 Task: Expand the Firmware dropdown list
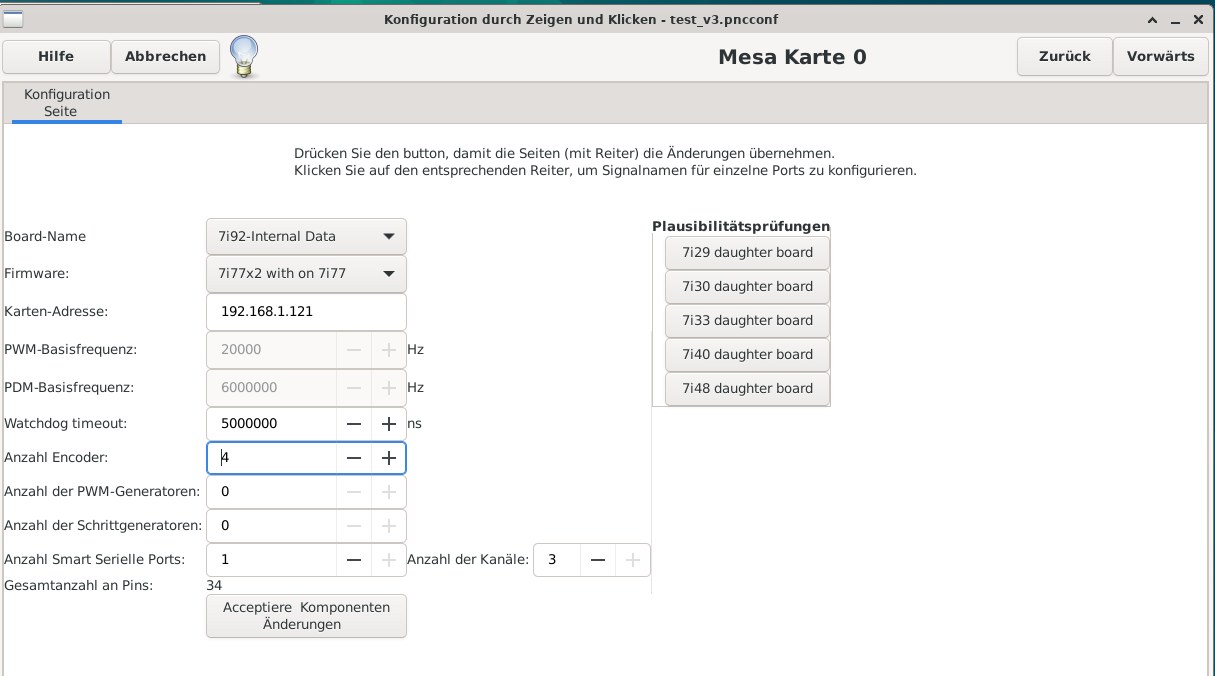pyautogui.click(x=306, y=273)
